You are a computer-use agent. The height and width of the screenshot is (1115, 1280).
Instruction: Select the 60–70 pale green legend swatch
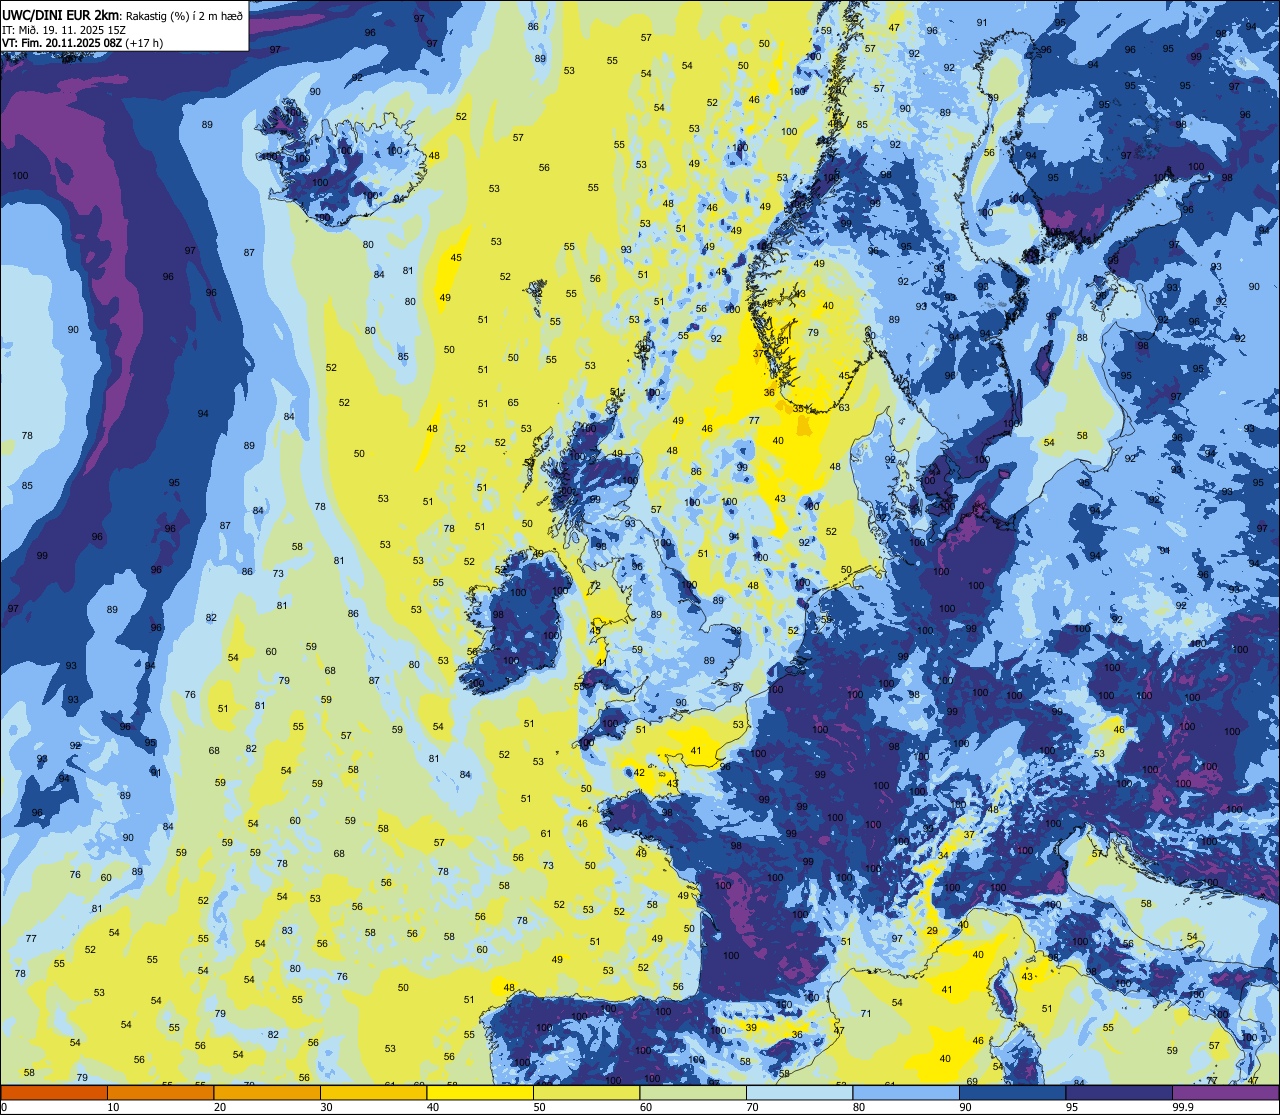[692, 1092]
